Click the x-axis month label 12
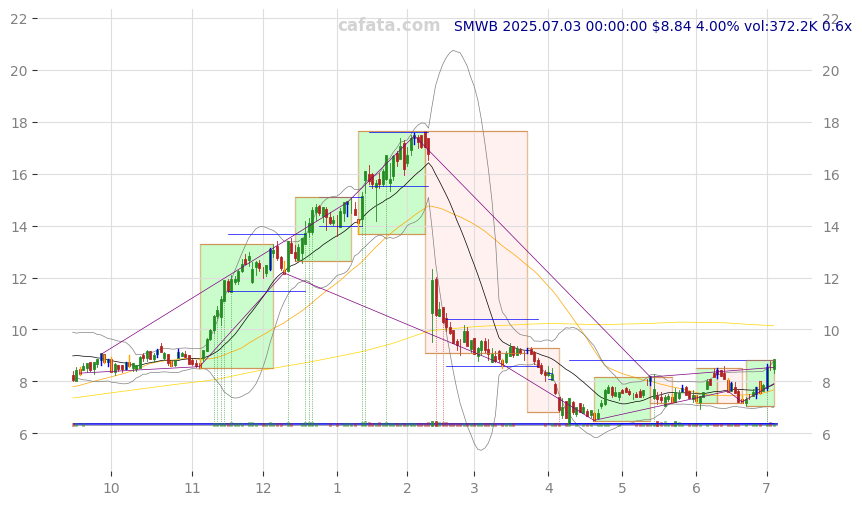Screen dimensions: 862x505 tap(263, 489)
